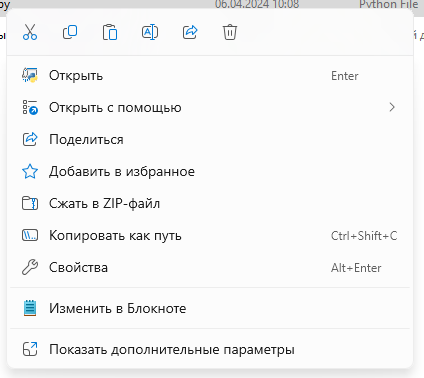Click the ZIP folder icon
Viewport: 424px width, 378px height.
30,203
